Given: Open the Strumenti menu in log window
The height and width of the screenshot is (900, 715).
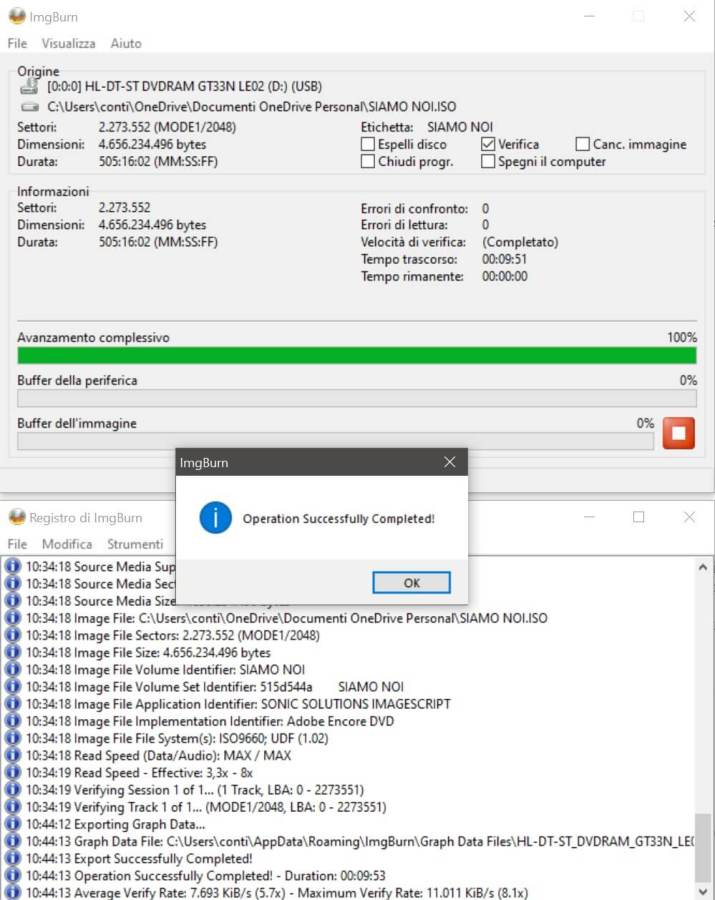Looking at the screenshot, I should pyautogui.click(x=135, y=544).
